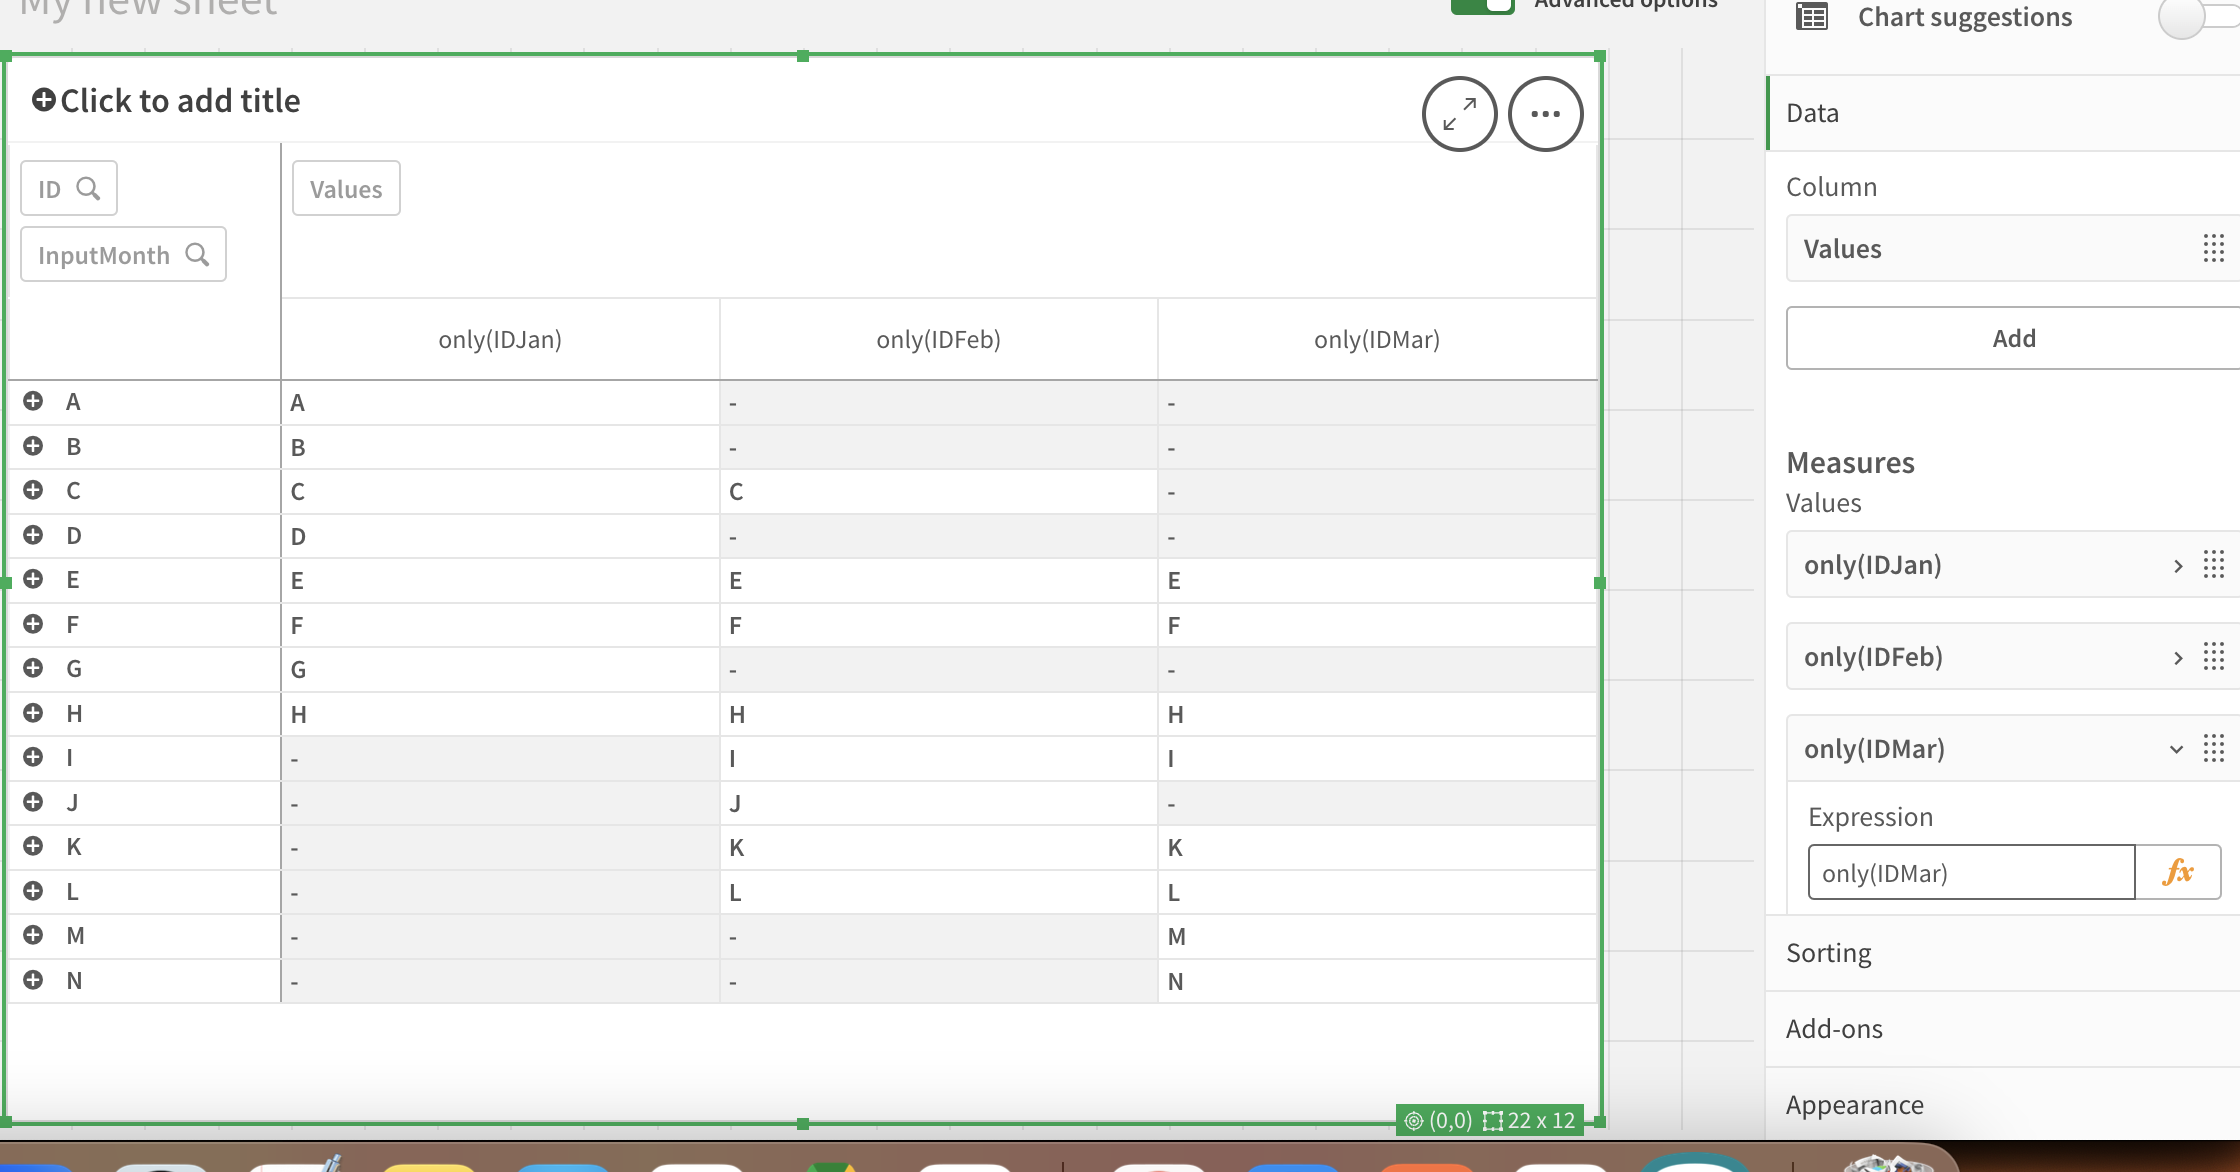Click the Values pivot field button
Screen dimensions: 2240x1172
click(346, 189)
